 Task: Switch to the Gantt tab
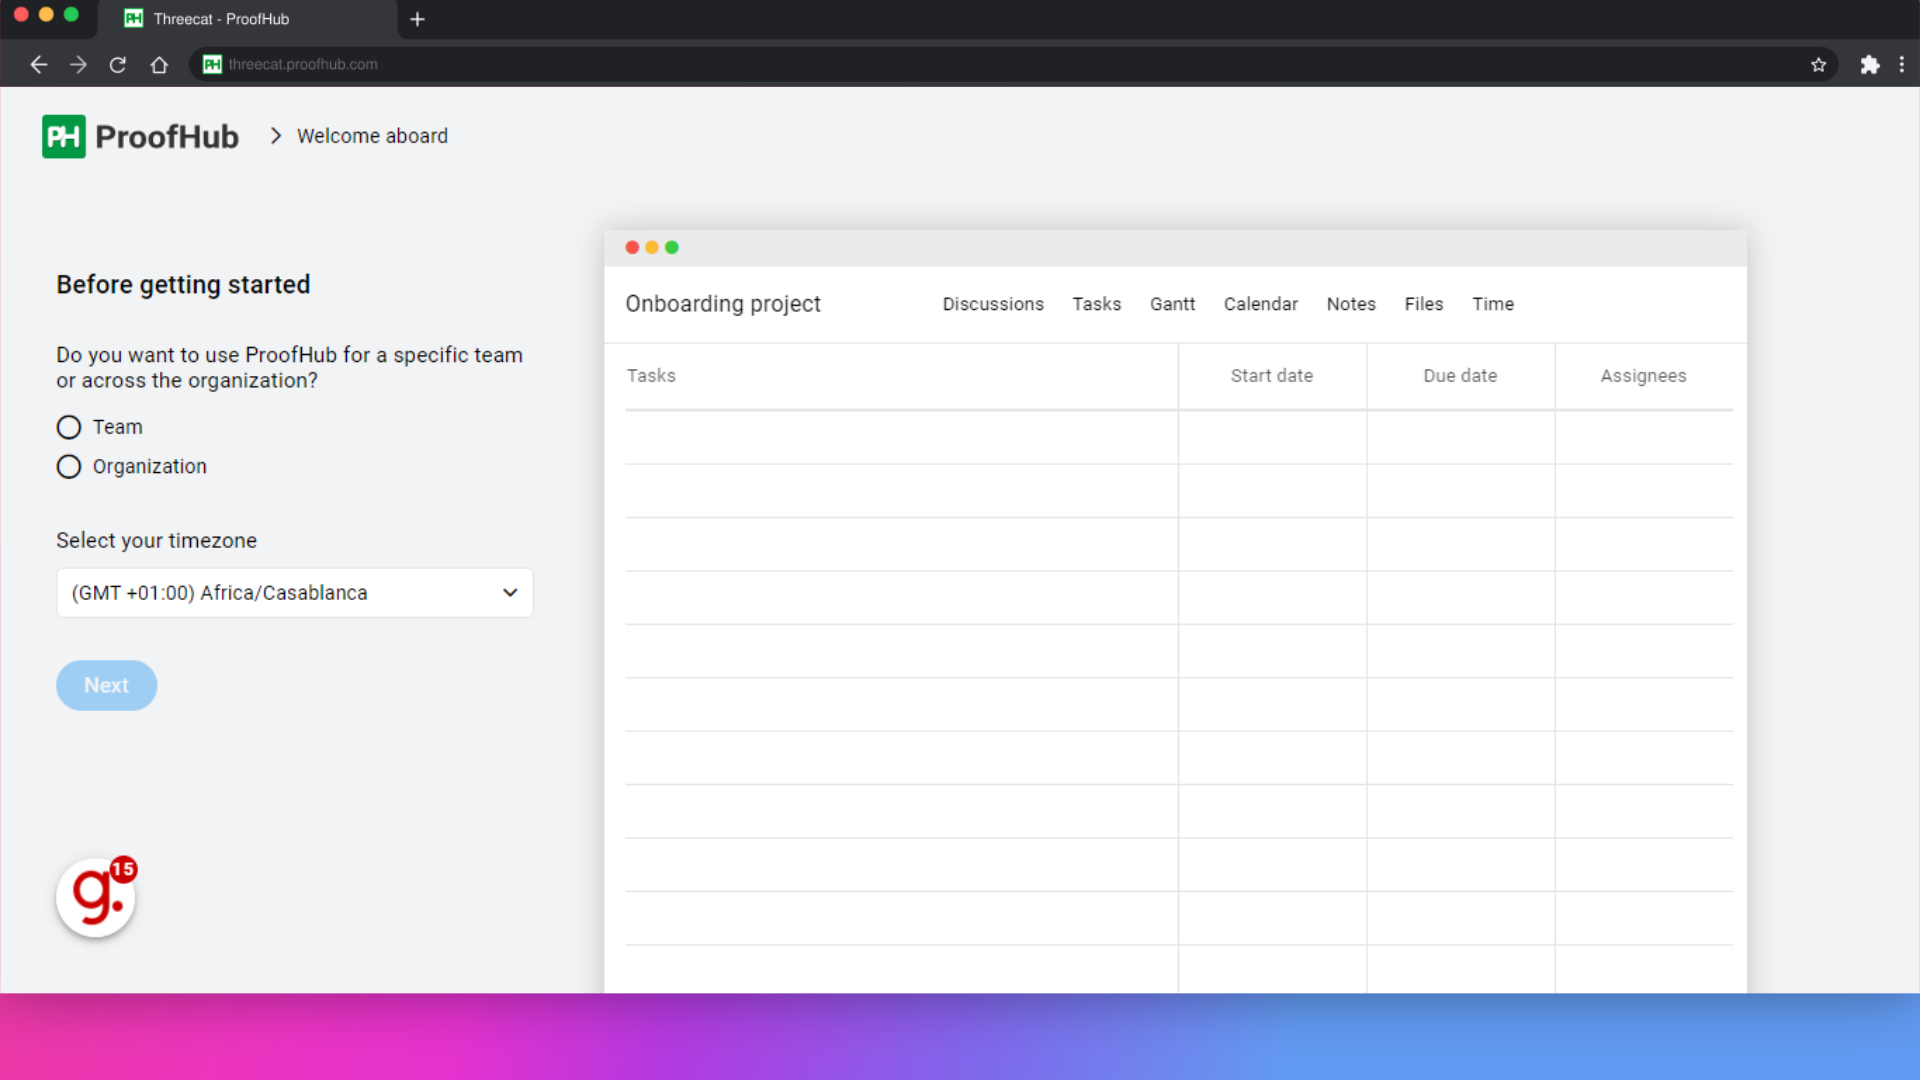point(1172,305)
